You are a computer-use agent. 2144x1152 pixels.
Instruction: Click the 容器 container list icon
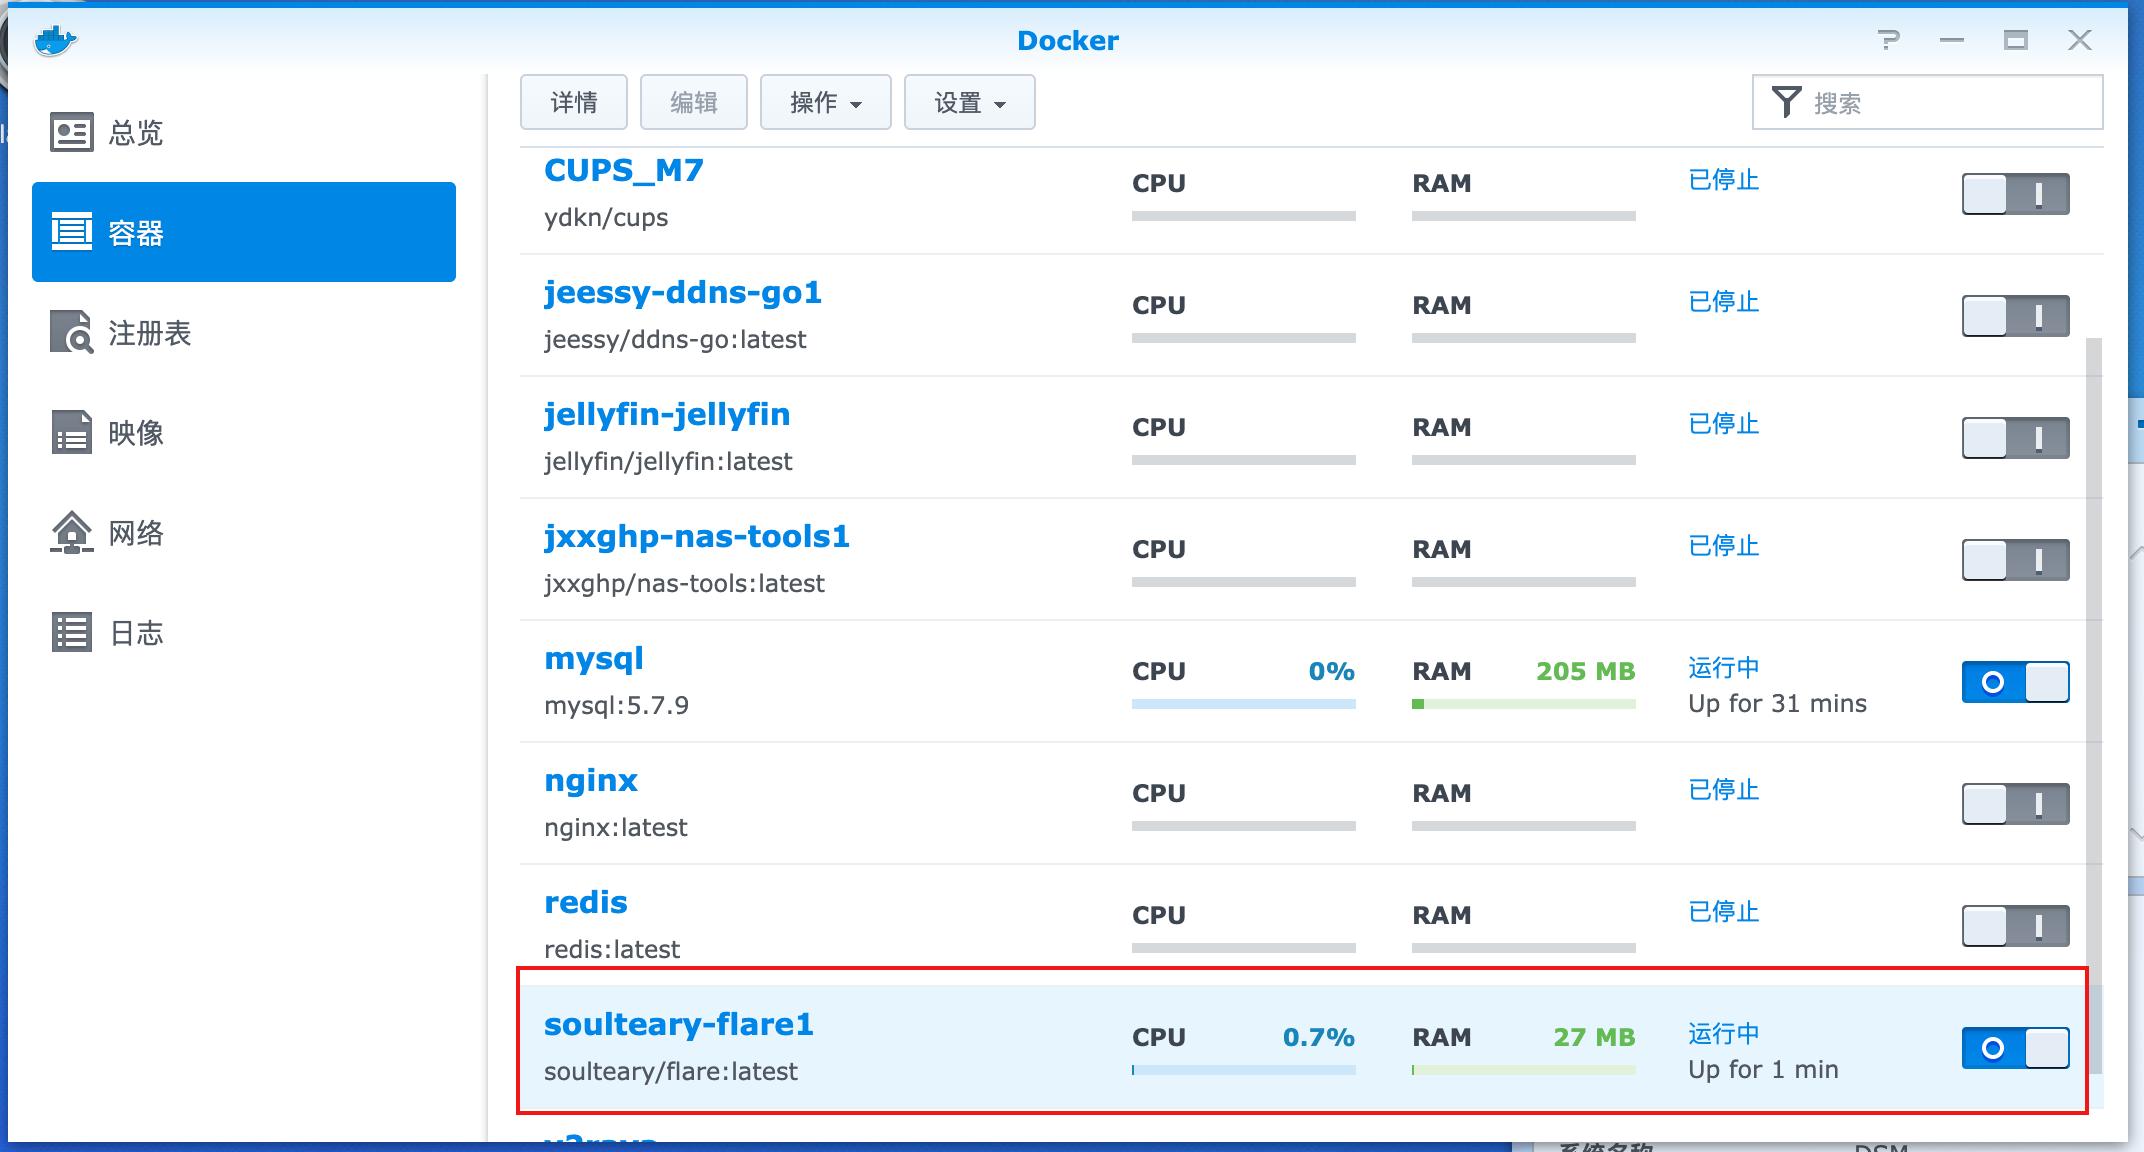pos(72,232)
